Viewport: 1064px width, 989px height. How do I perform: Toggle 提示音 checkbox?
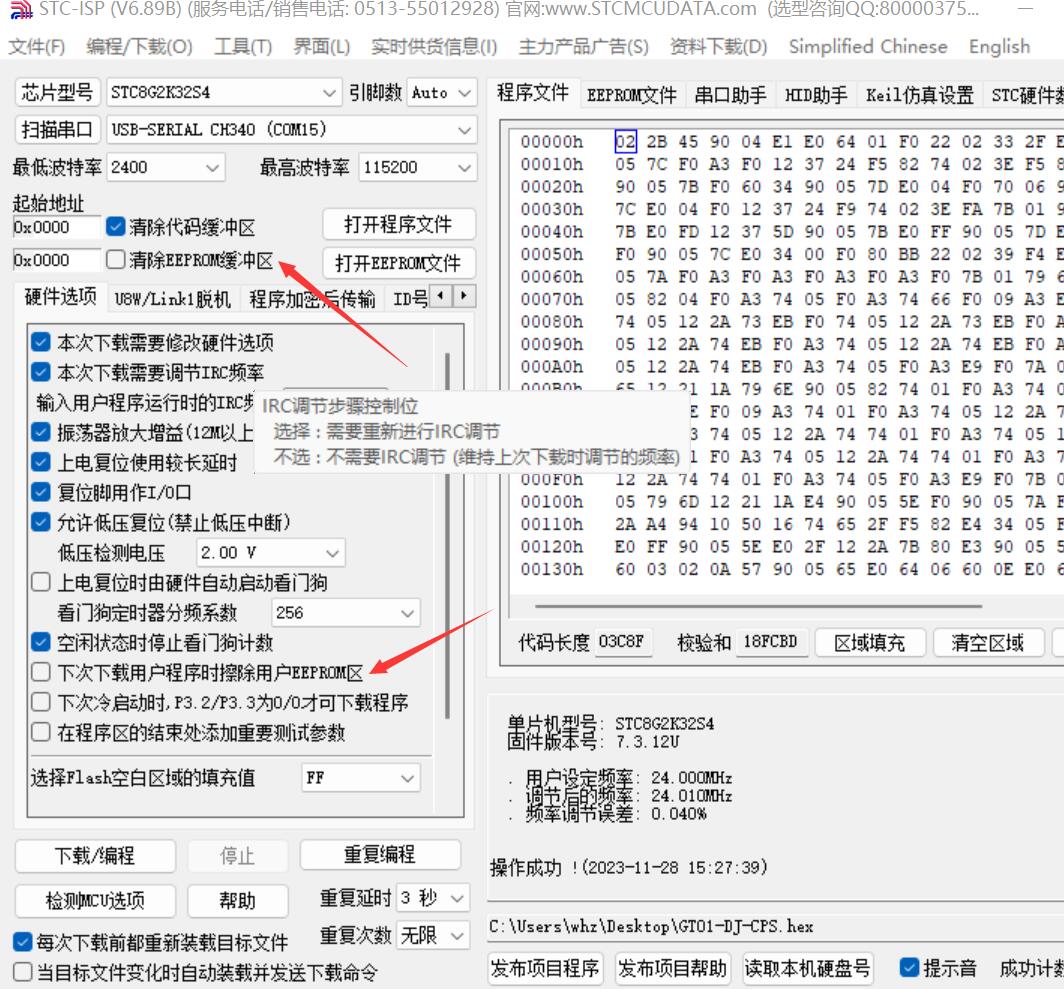[x=909, y=967]
